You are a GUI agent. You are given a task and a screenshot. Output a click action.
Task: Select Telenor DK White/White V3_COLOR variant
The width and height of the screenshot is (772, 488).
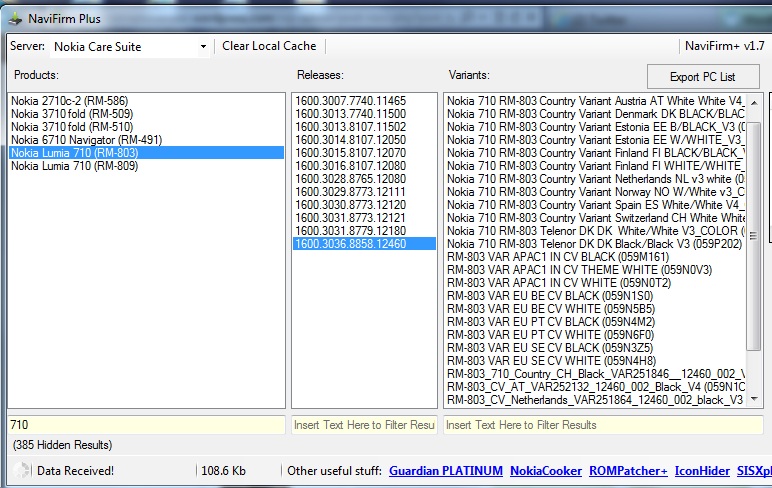coord(596,231)
